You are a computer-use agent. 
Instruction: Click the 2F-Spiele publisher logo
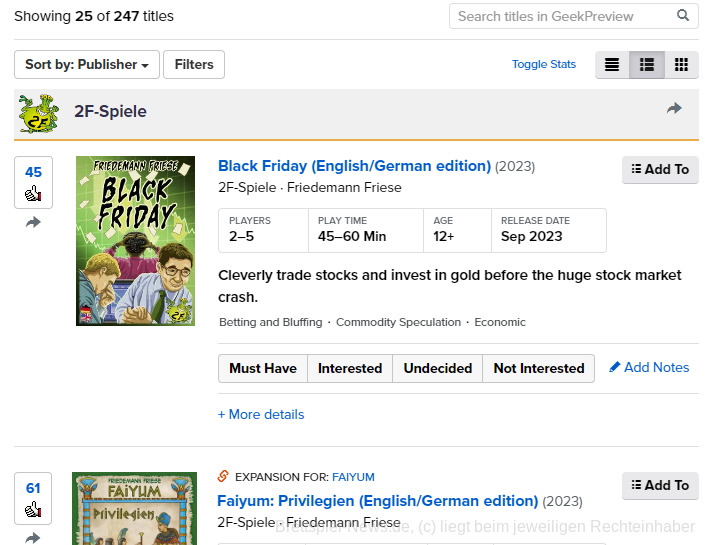(x=39, y=113)
